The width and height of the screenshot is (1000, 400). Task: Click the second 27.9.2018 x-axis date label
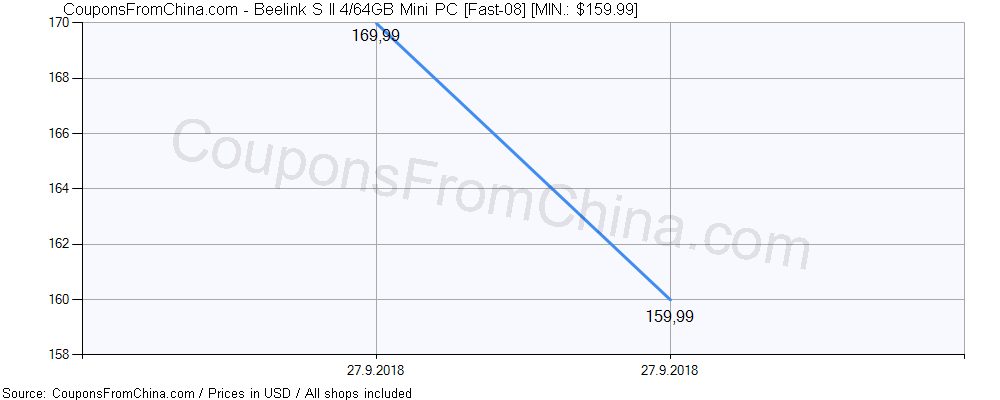670,370
